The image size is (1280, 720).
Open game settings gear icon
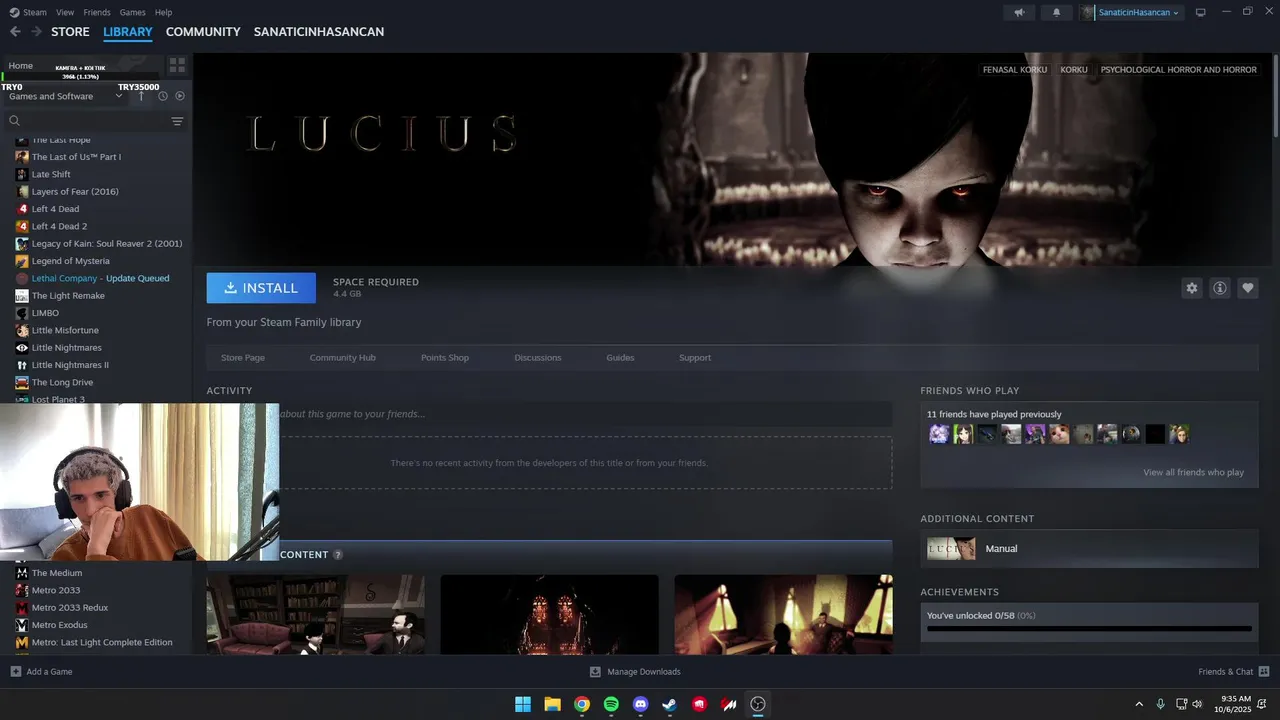click(1191, 288)
